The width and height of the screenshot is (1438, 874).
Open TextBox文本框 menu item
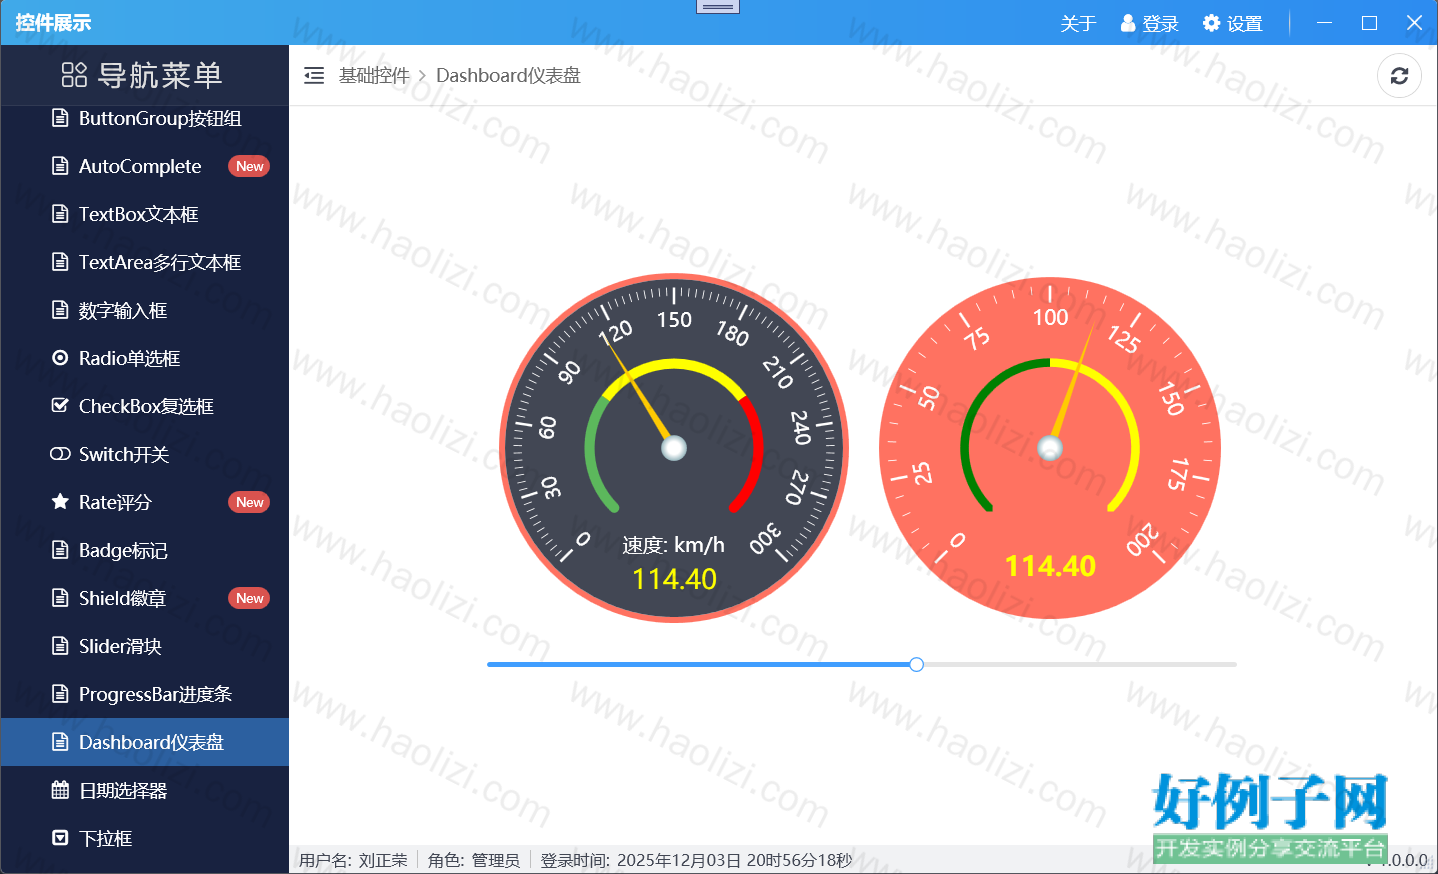[x=145, y=214]
